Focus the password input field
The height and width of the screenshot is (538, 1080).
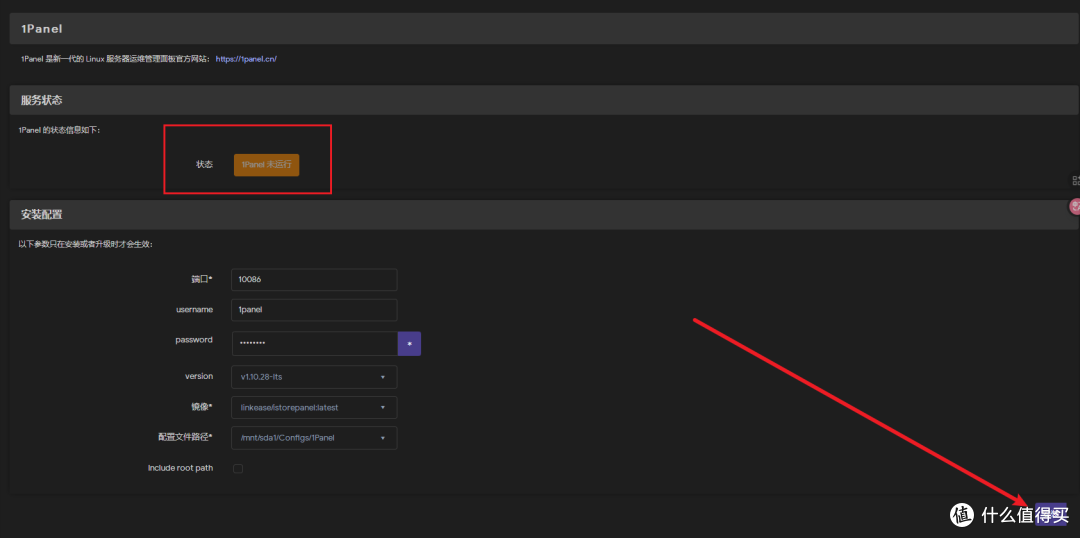(315, 343)
